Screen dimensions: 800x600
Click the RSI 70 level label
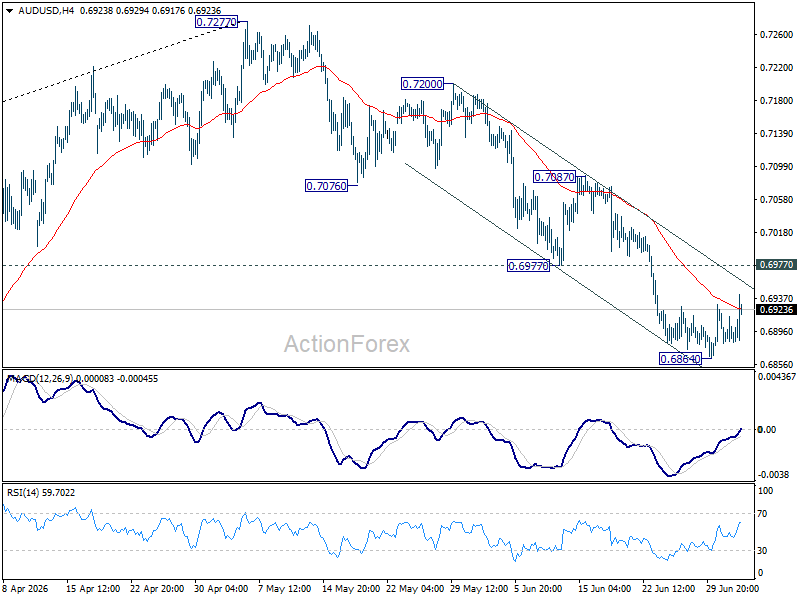click(762, 514)
